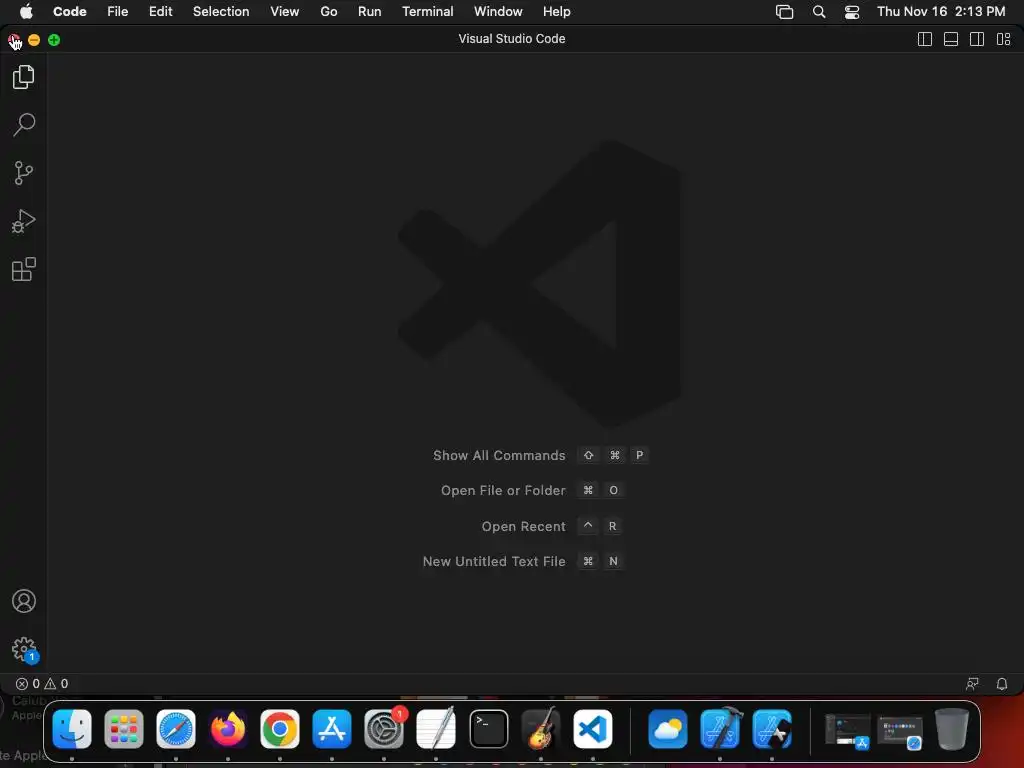Open the View menu
Screen dimensions: 1024x768
(285, 12)
